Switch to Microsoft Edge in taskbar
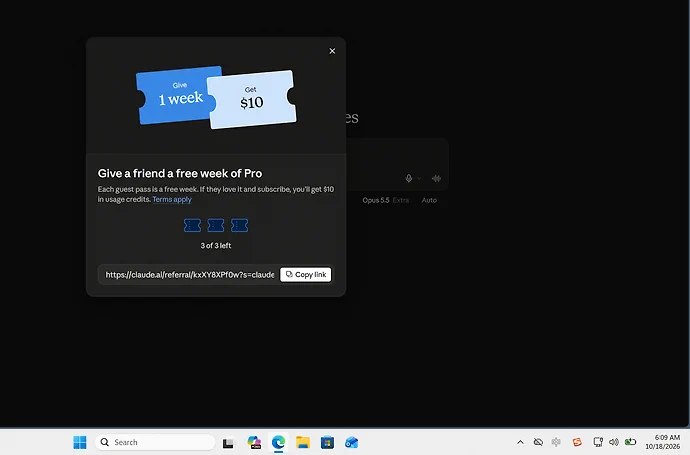 [x=278, y=442]
